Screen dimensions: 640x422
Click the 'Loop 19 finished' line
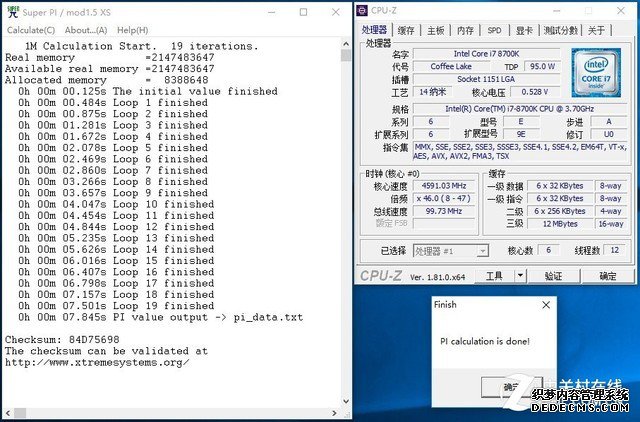click(116, 306)
